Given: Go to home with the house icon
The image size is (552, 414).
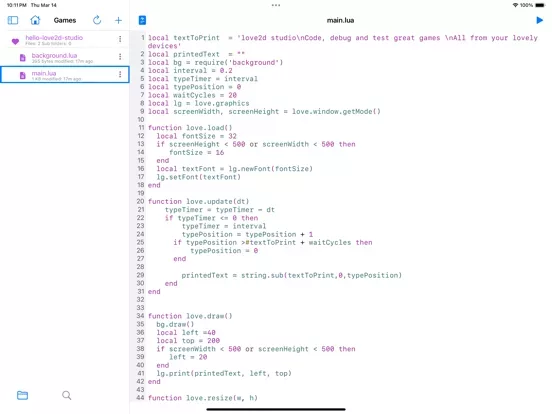Looking at the screenshot, I should [35, 20].
